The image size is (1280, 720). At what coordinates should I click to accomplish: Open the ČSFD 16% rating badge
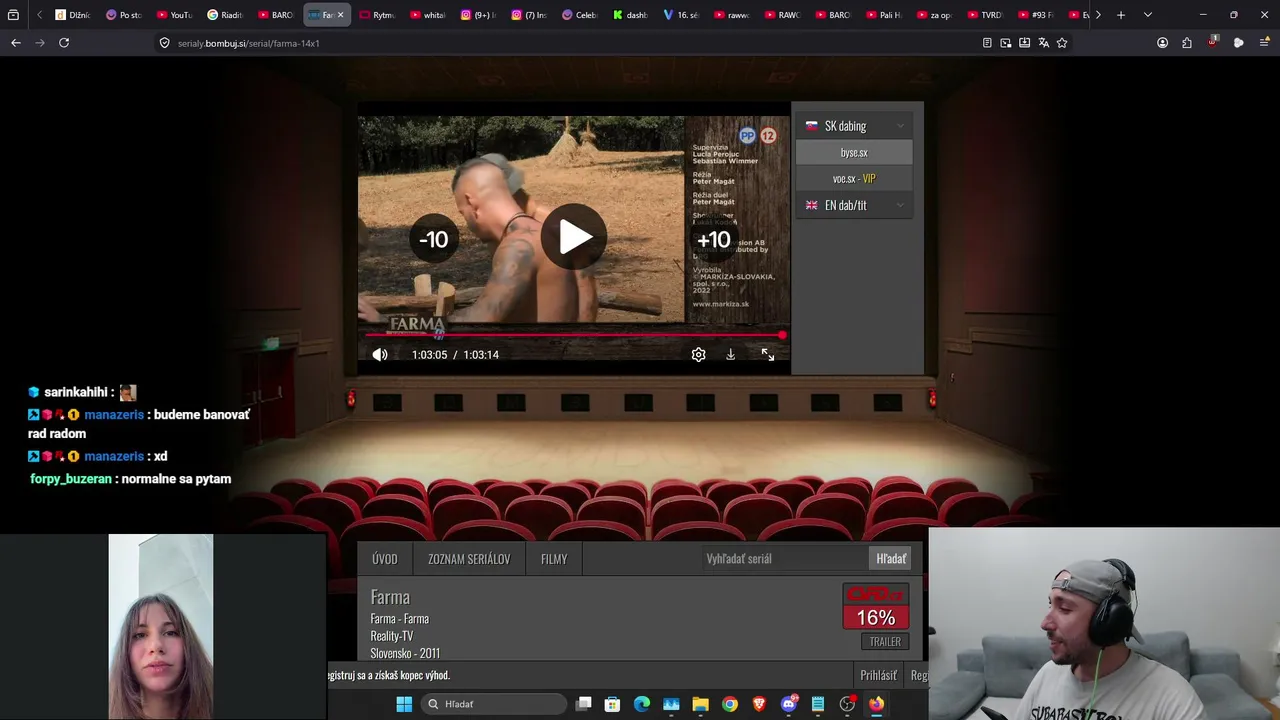[876, 608]
